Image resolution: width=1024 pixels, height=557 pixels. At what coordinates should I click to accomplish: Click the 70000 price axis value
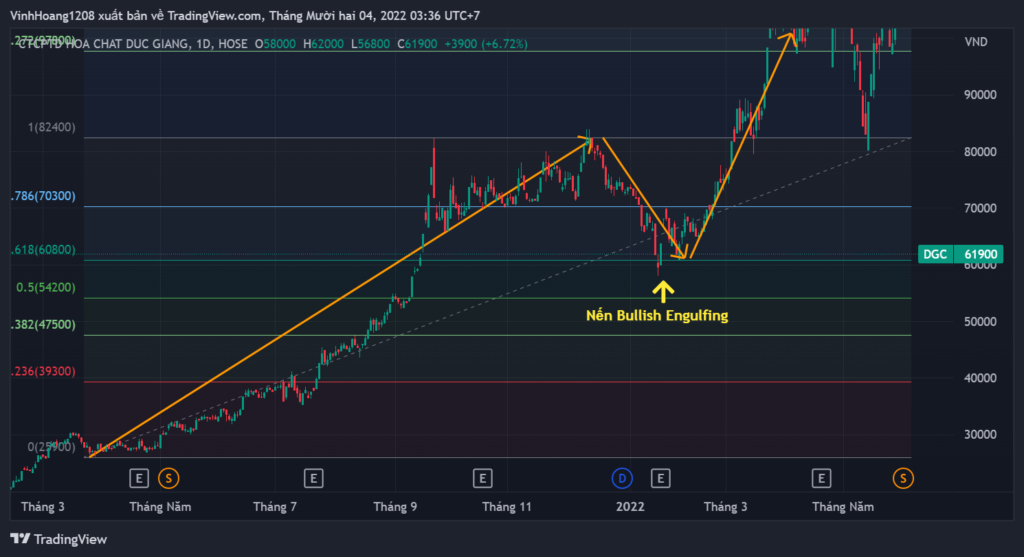[980, 208]
